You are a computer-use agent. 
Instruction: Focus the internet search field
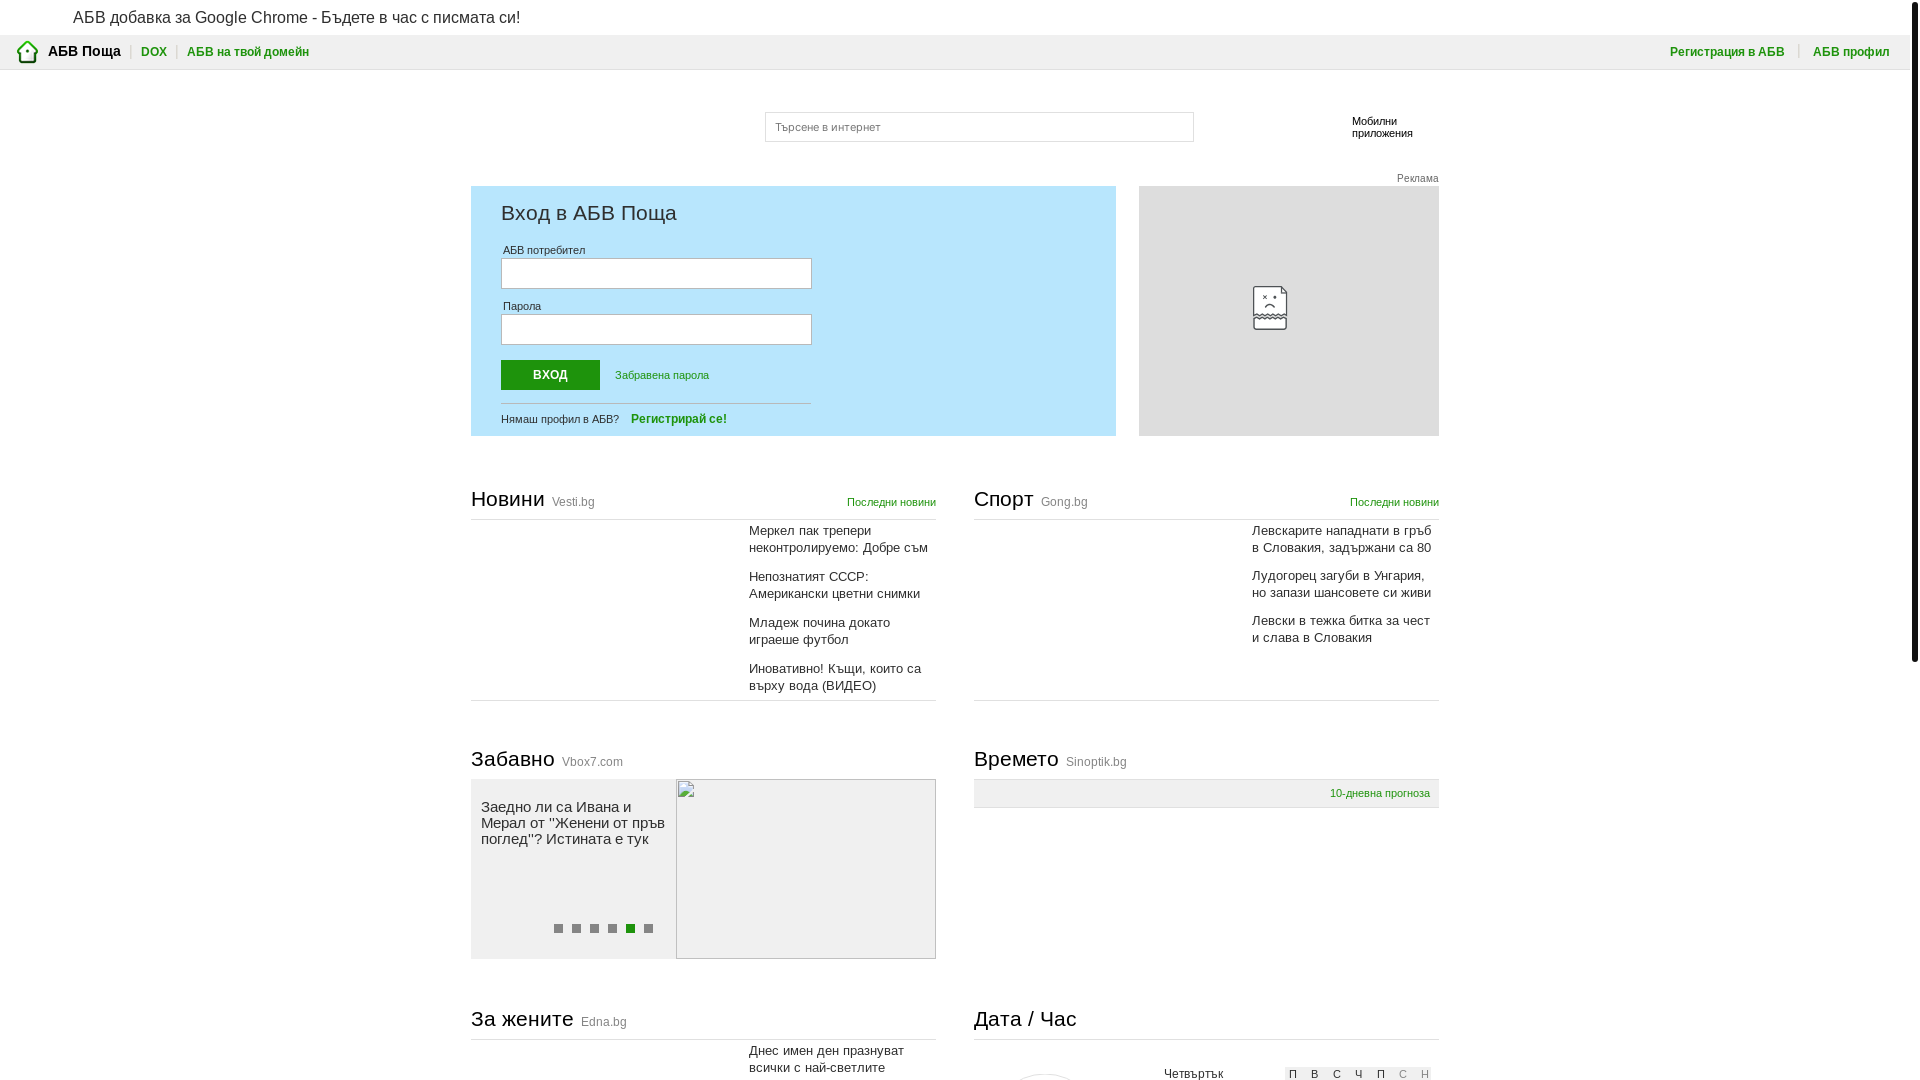(x=979, y=127)
